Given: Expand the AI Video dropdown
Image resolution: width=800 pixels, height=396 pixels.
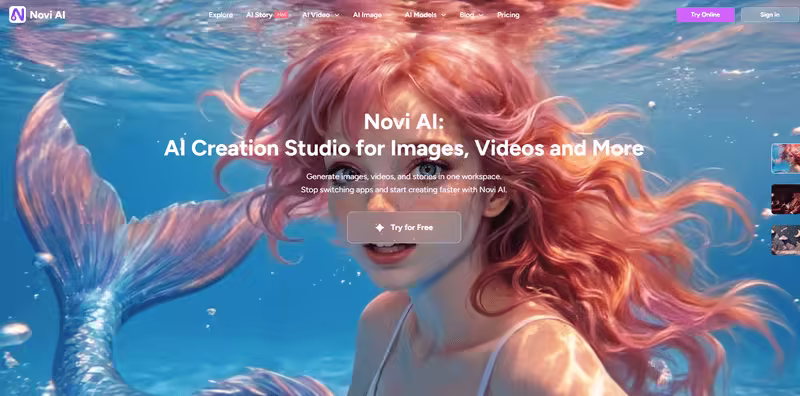Looking at the screenshot, I should tap(320, 15).
